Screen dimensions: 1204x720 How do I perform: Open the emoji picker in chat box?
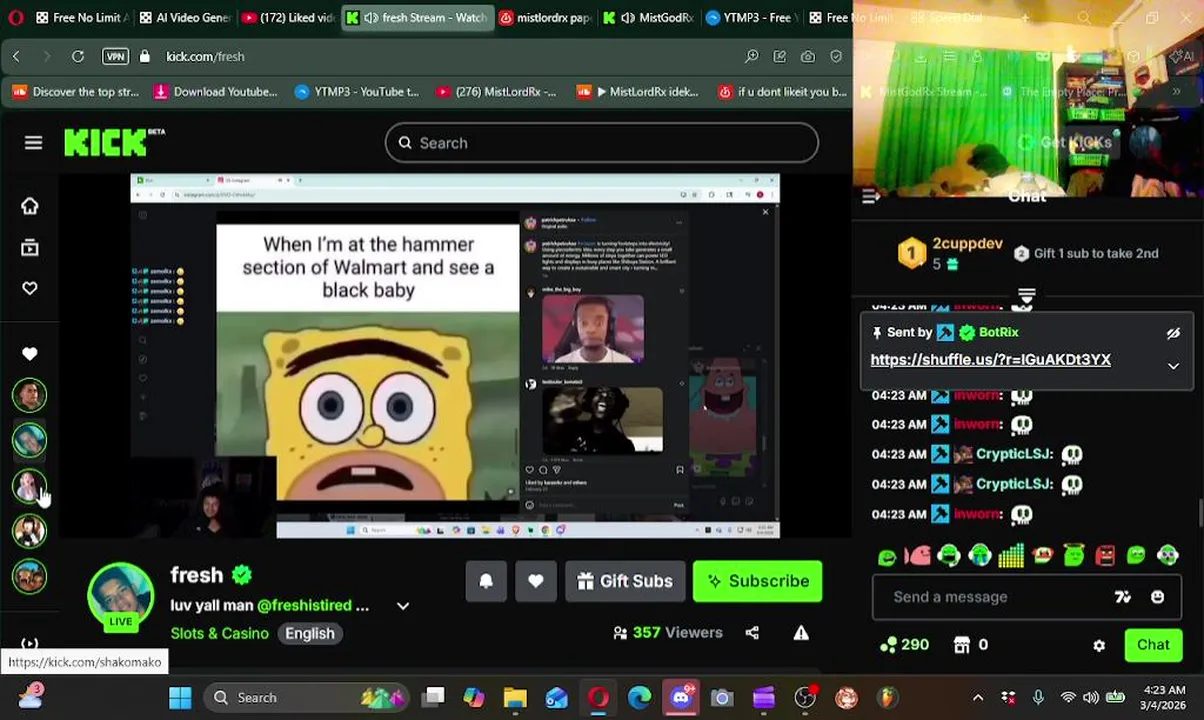coord(1157,597)
